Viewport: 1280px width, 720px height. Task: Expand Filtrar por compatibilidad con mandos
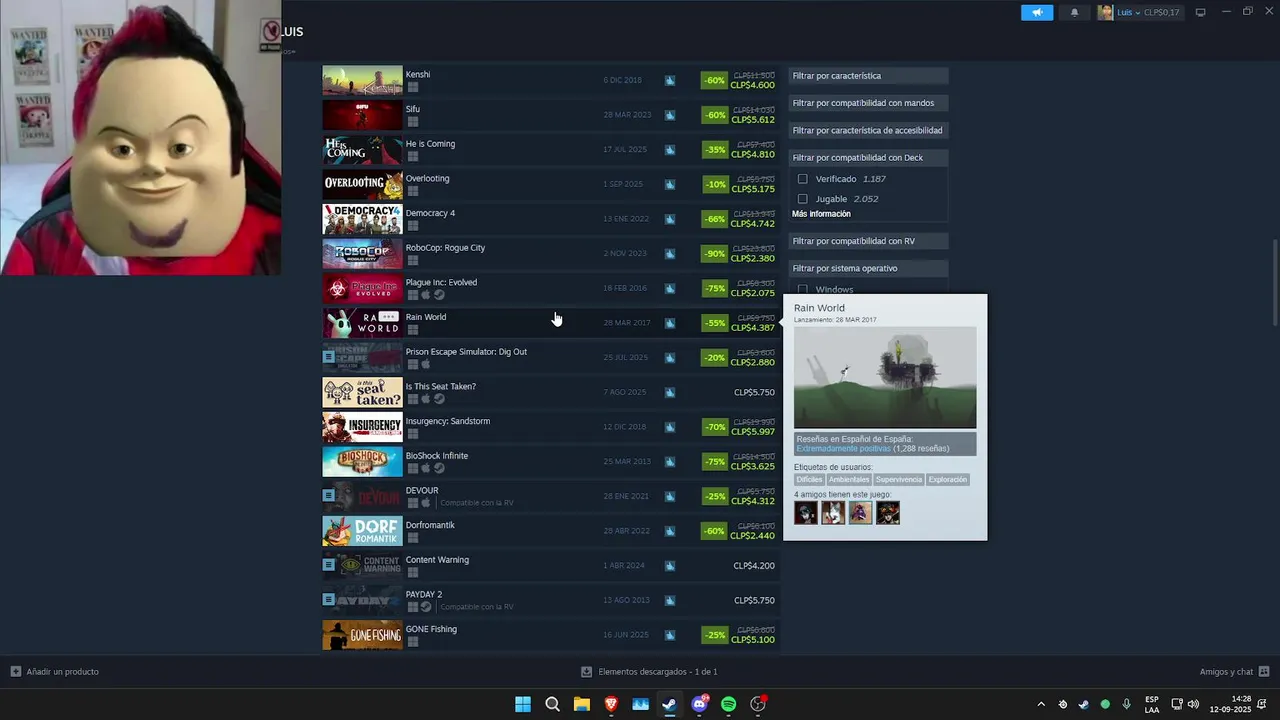[x=868, y=103]
